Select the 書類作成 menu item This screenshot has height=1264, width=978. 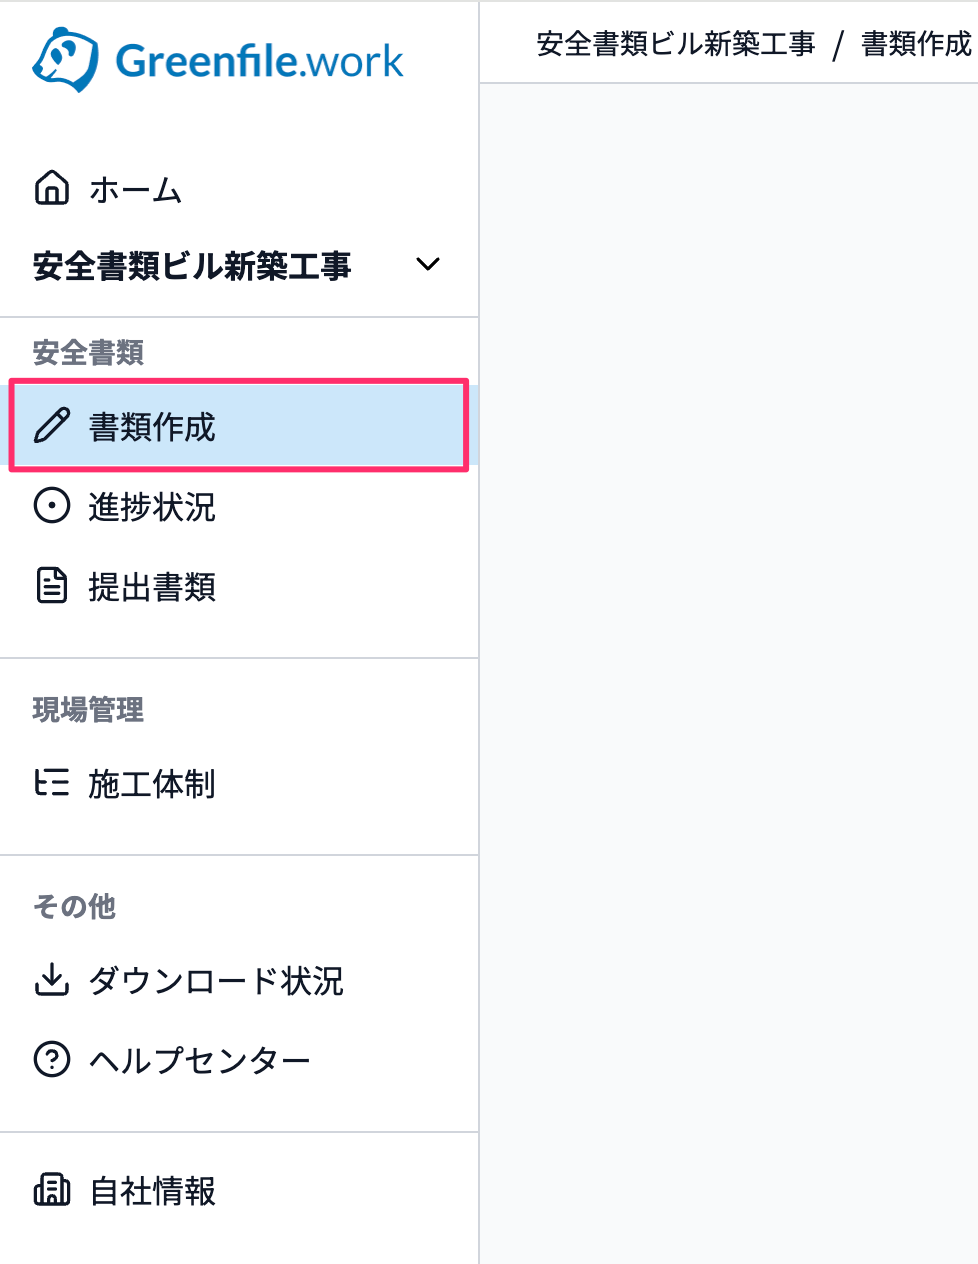pyautogui.click(x=239, y=425)
